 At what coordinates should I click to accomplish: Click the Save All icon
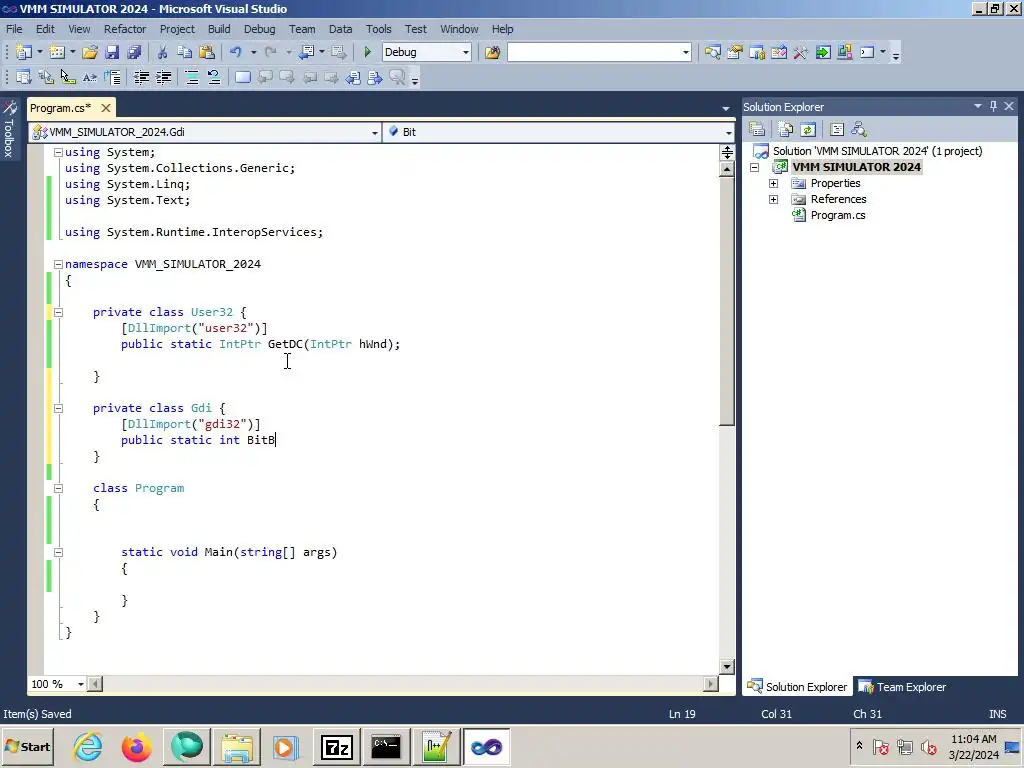pos(135,52)
